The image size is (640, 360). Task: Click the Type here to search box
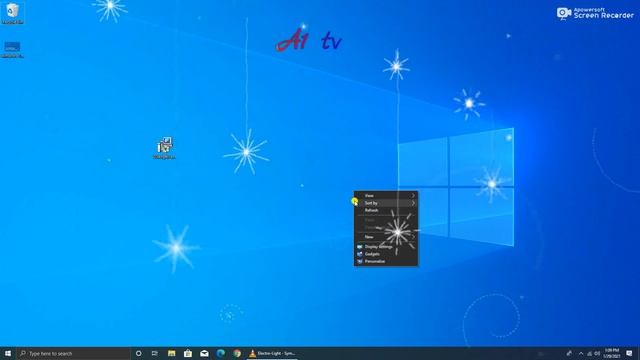click(x=73, y=353)
